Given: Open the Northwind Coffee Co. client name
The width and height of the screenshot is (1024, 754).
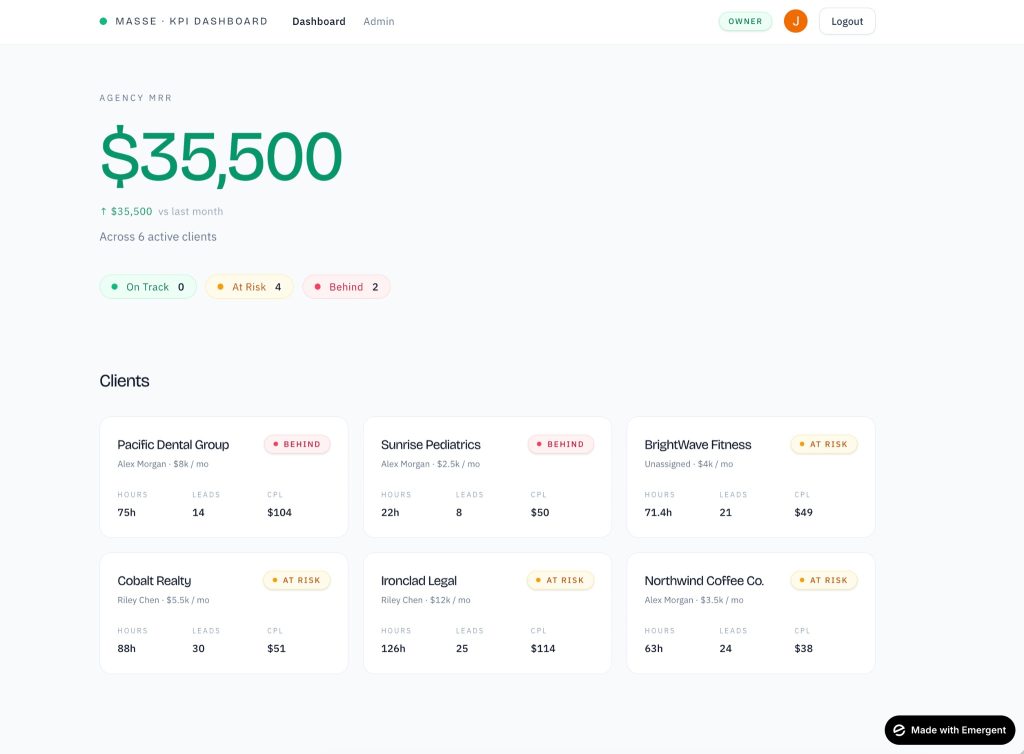Looking at the screenshot, I should [x=704, y=580].
